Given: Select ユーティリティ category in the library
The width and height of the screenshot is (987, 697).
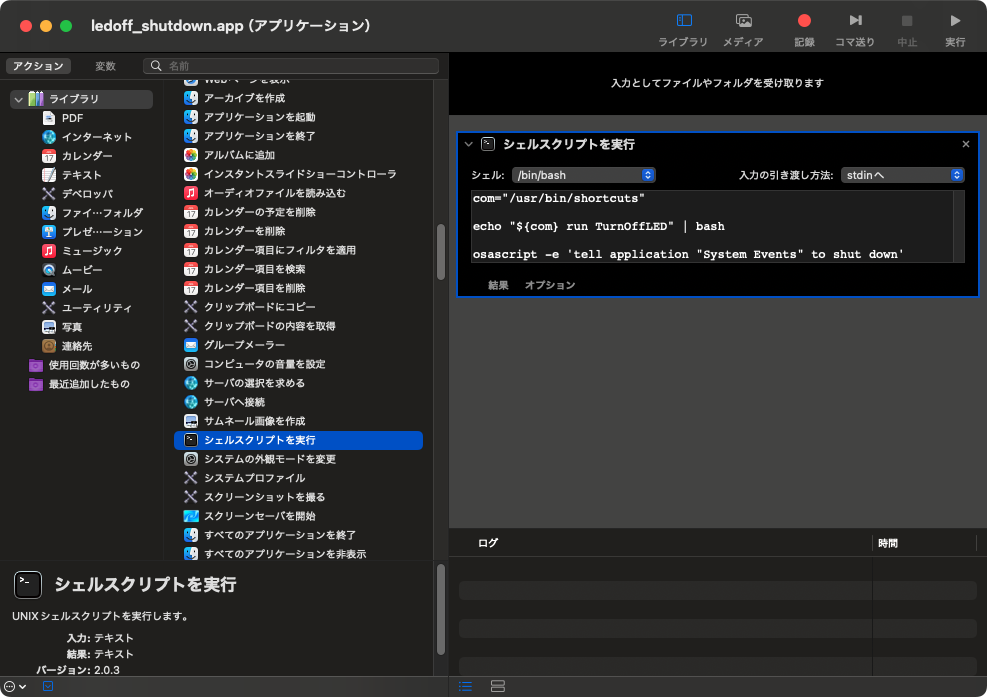Looking at the screenshot, I should (96, 308).
